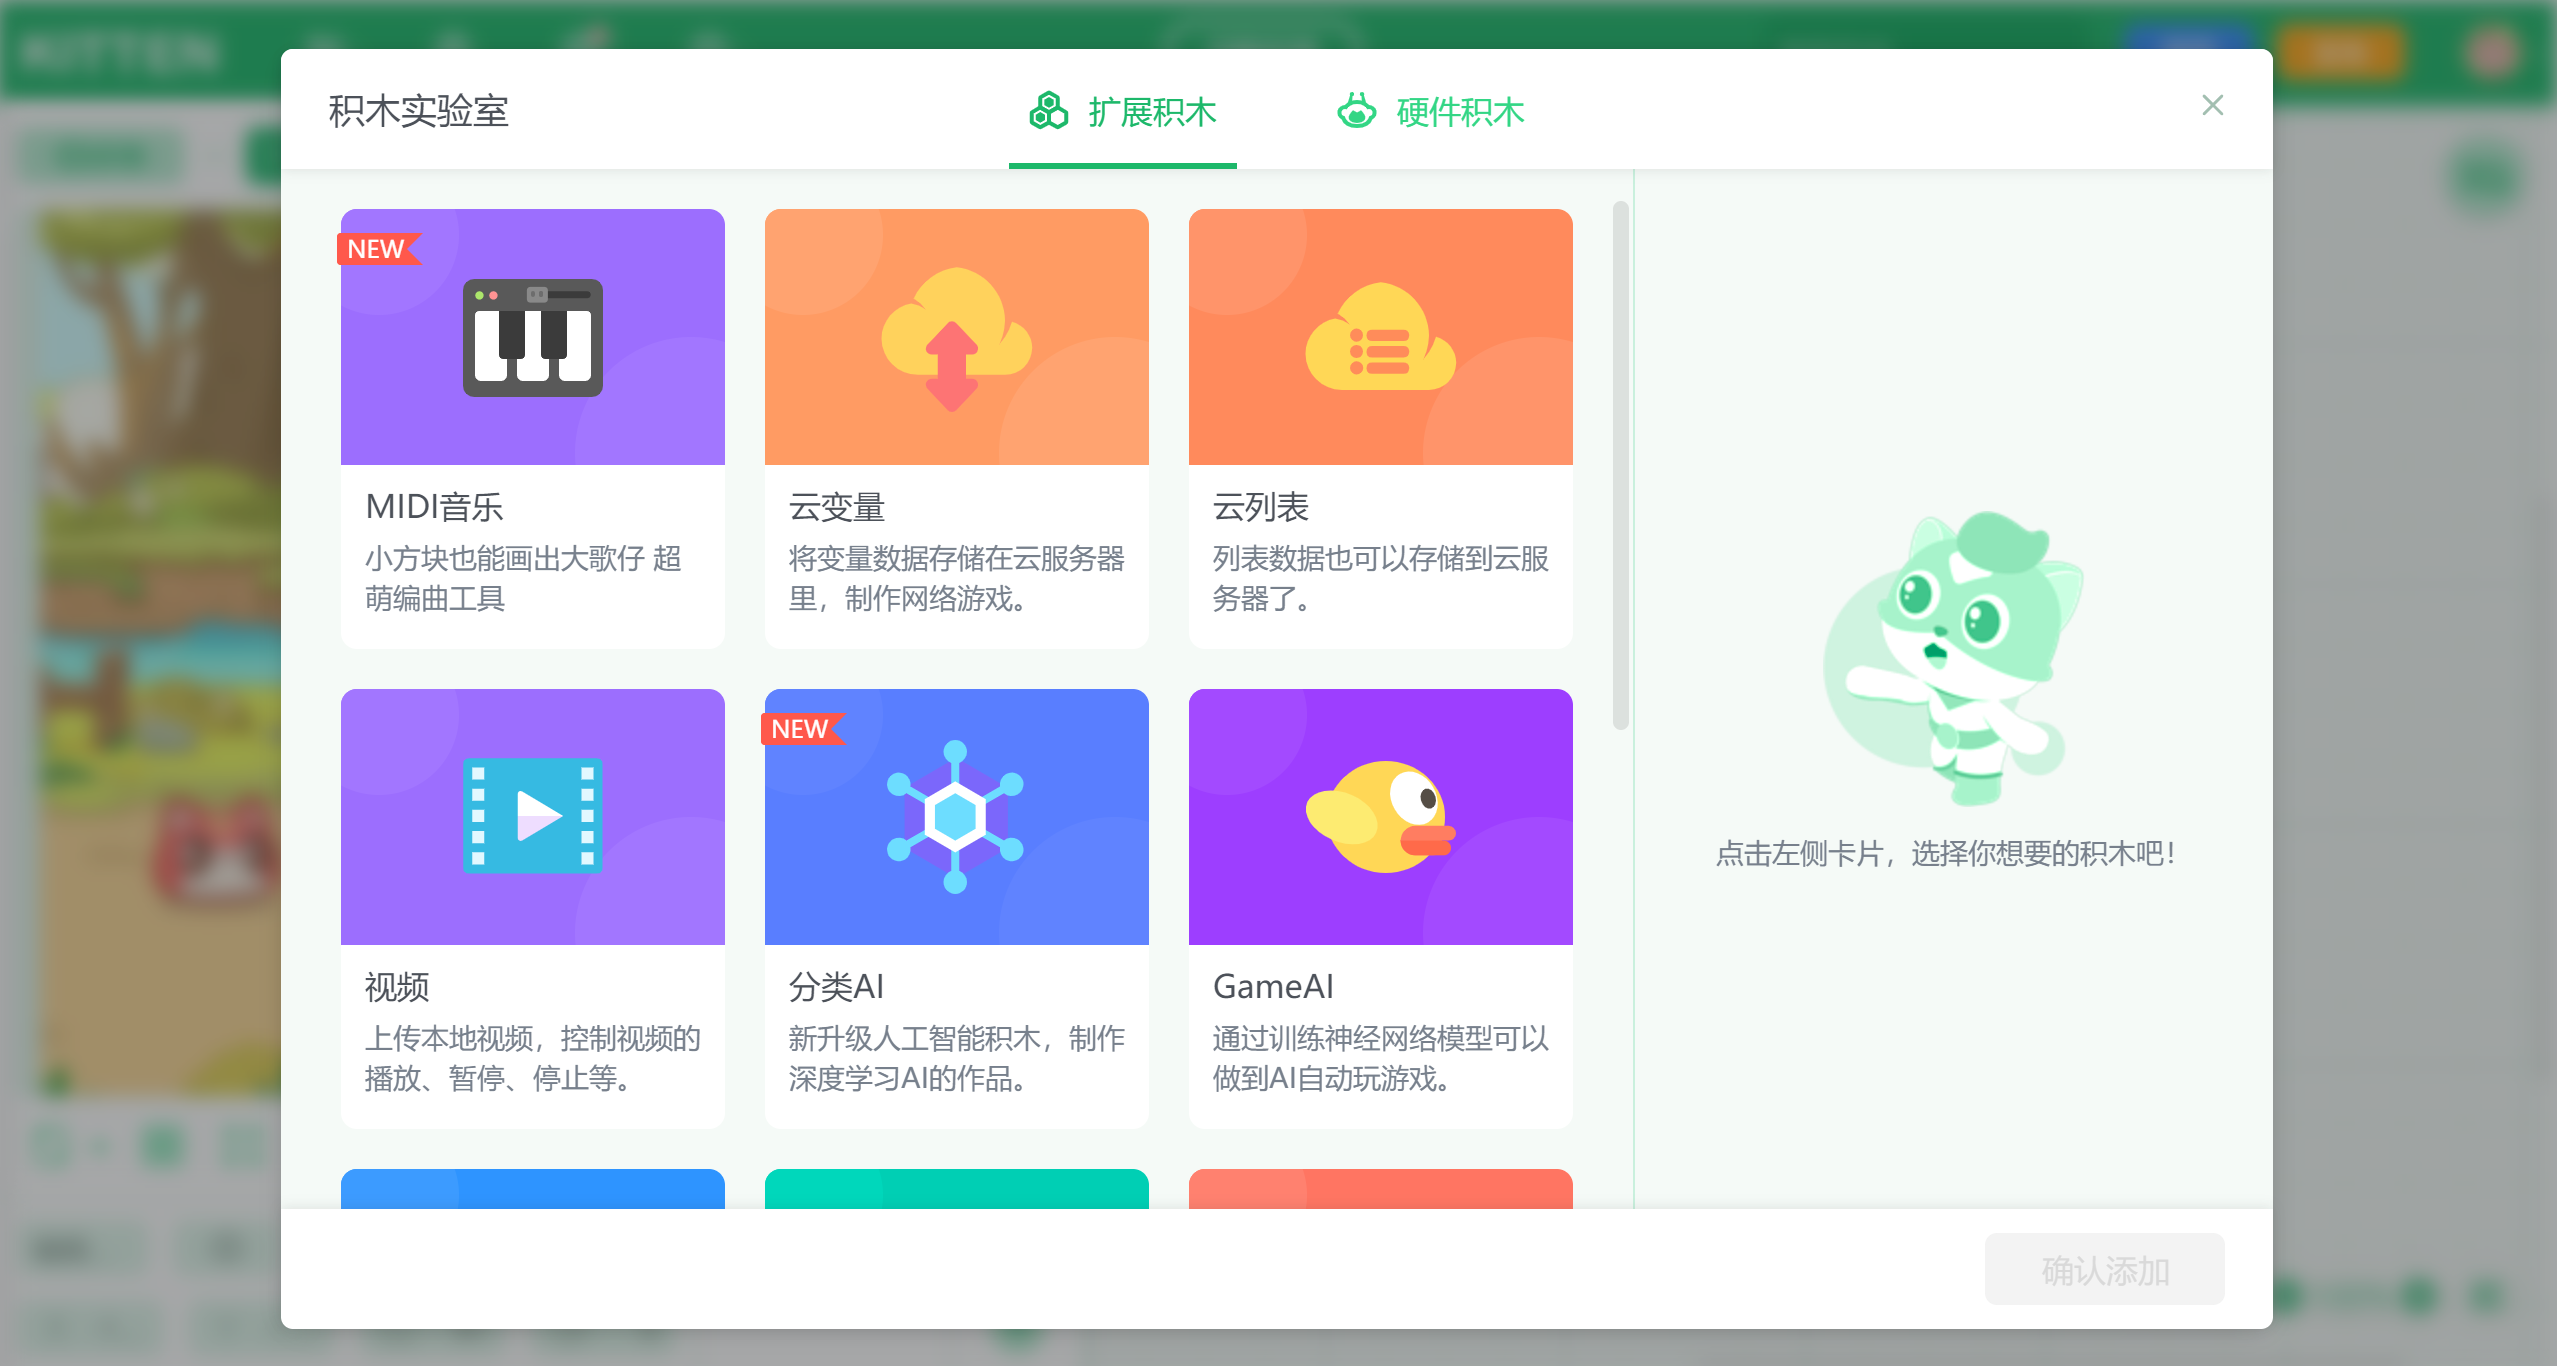Switch to the 硬件积木 tab

click(x=1431, y=112)
